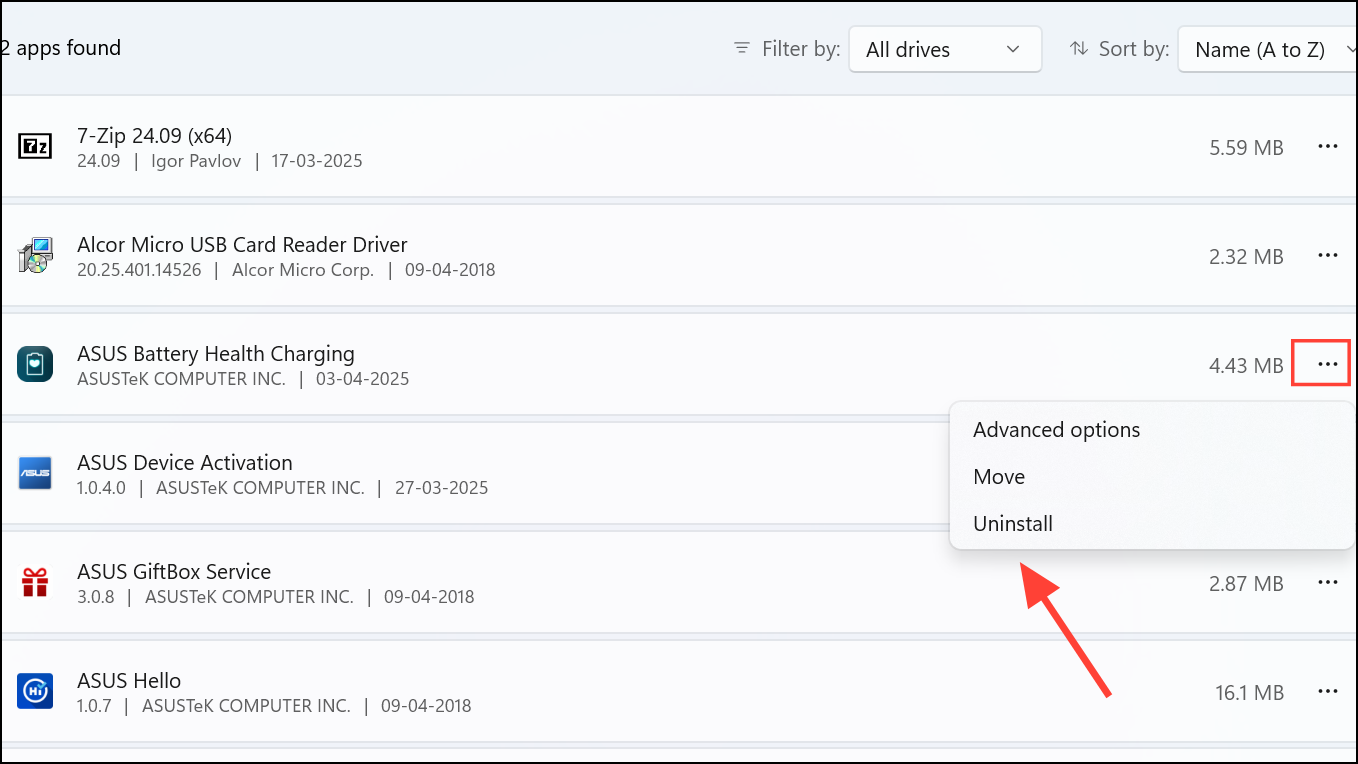1358x764 pixels.
Task: Click the ASUS Device Activation icon
Action: point(35,474)
